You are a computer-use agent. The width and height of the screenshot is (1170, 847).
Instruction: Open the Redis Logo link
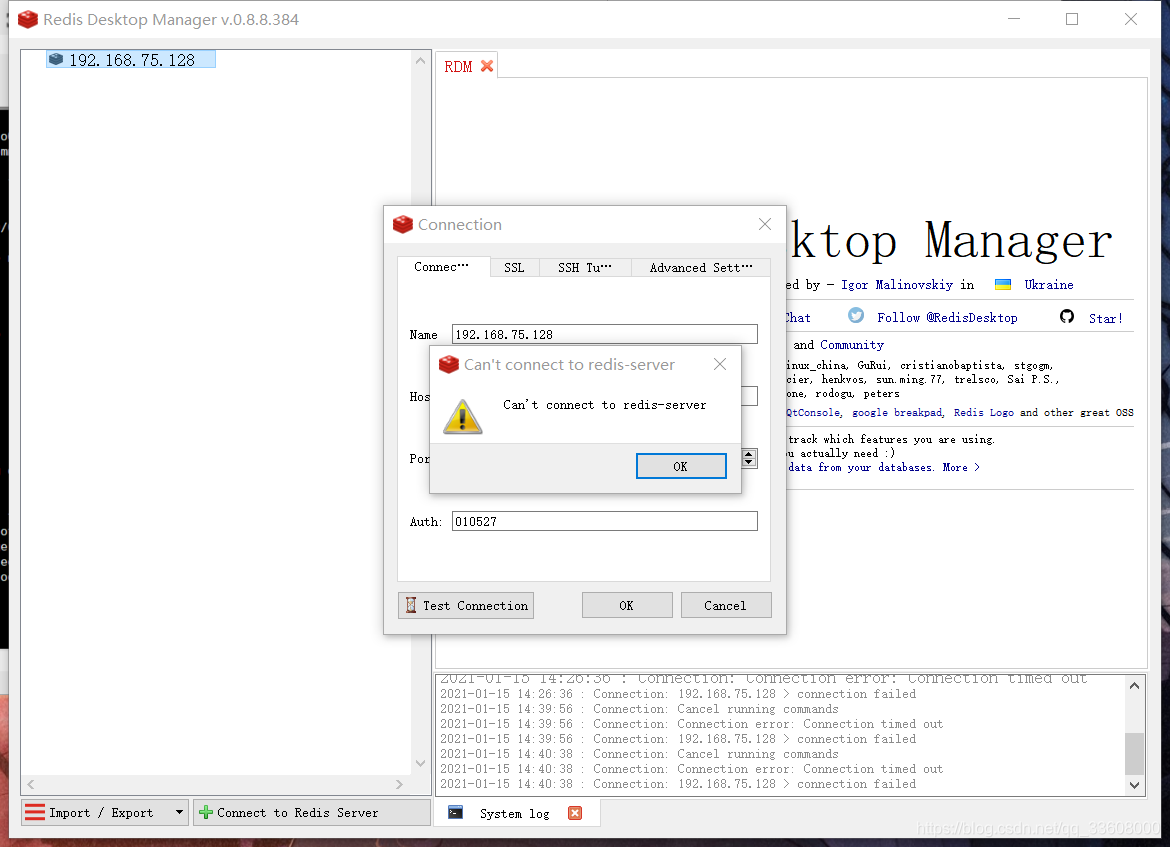coord(983,413)
